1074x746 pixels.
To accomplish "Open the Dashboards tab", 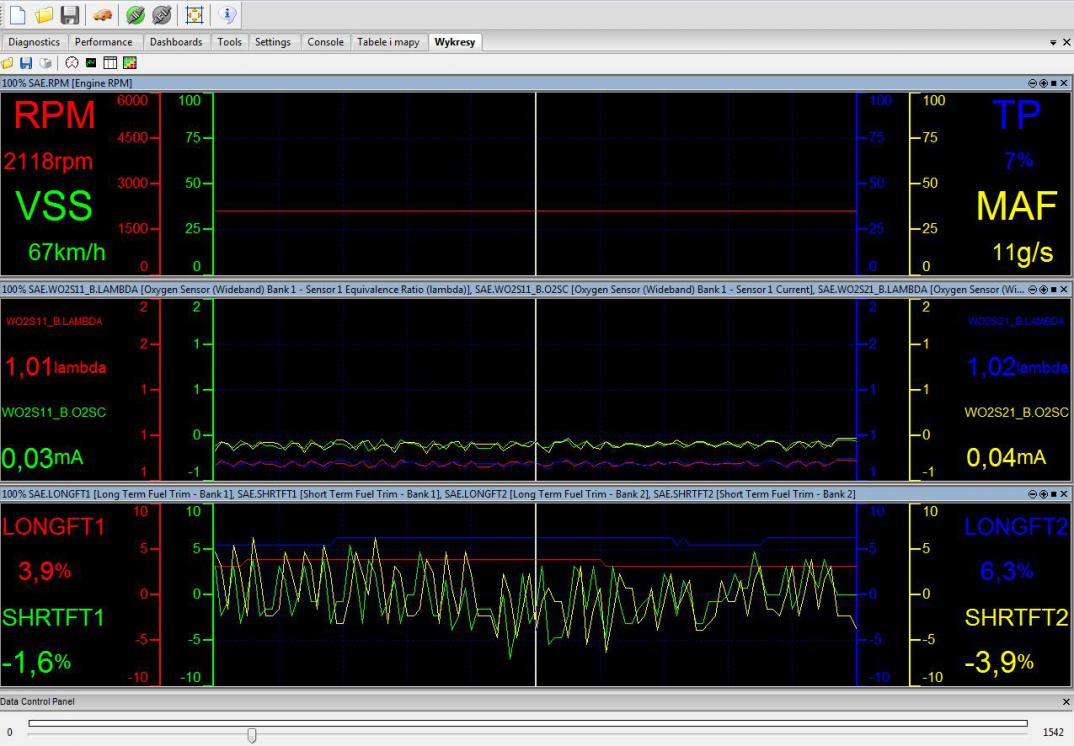I will pos(176,42).
